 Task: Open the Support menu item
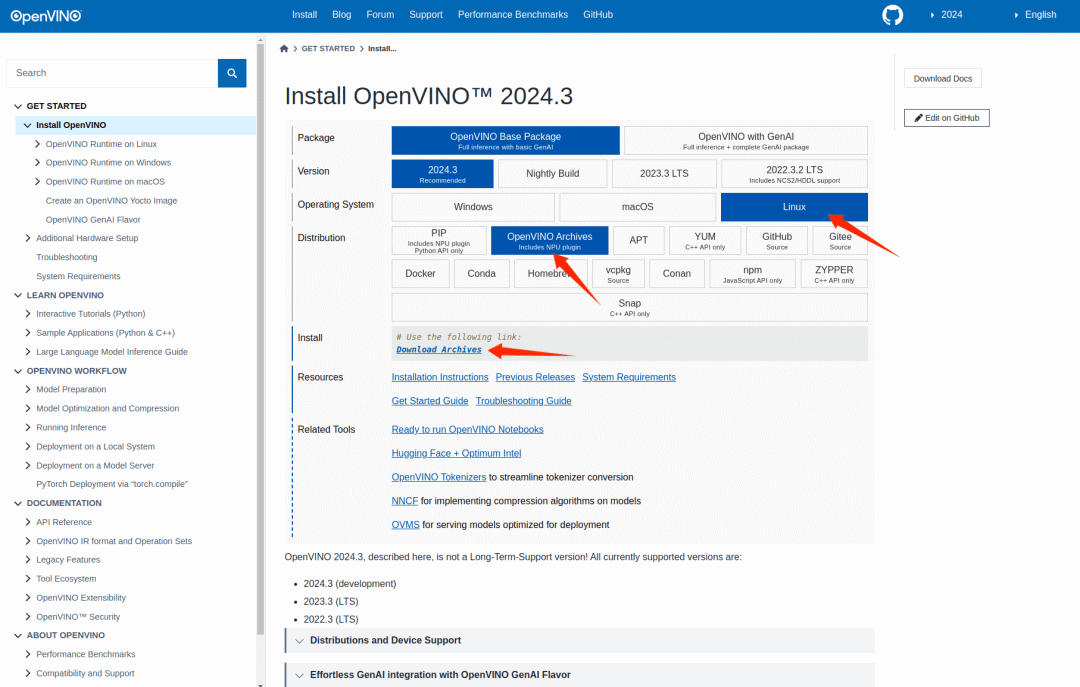426,14
